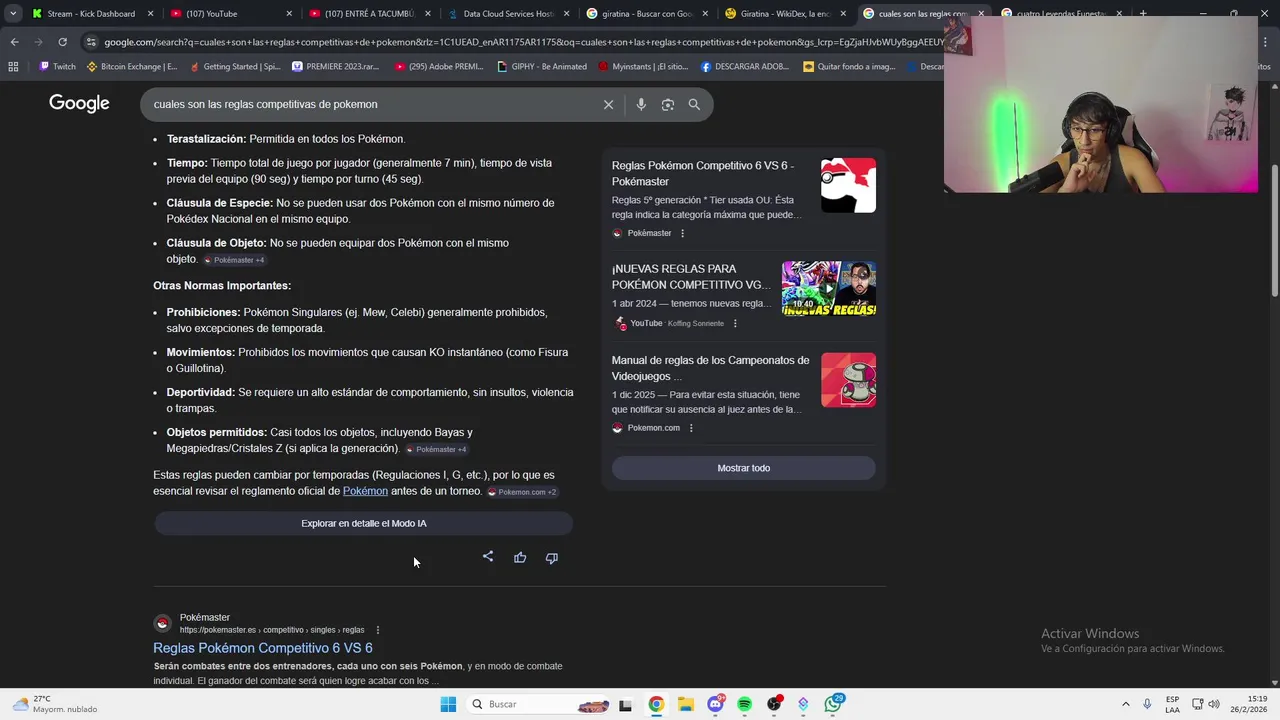Image resolution: width=1280 pixels, height=720 pixels.
Task: Expand Pokémaster +4 citation after Objetos permitidos
Action: [x=437, y=449]
